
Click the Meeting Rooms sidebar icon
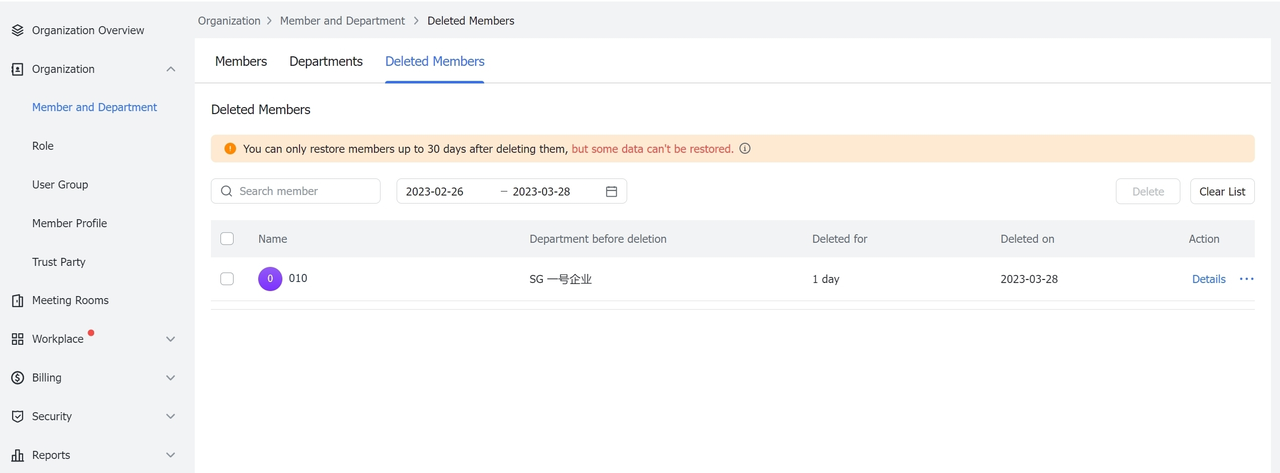(x=17, y=300)
